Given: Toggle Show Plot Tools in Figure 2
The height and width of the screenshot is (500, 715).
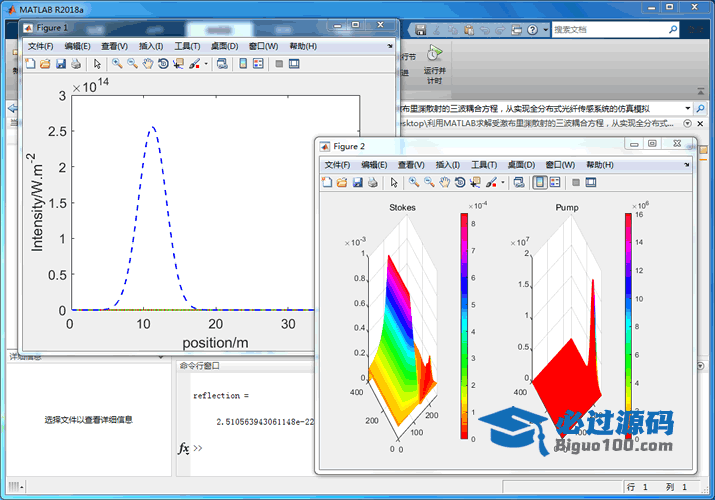Looking at the screenshot, I should click(591, 182).
